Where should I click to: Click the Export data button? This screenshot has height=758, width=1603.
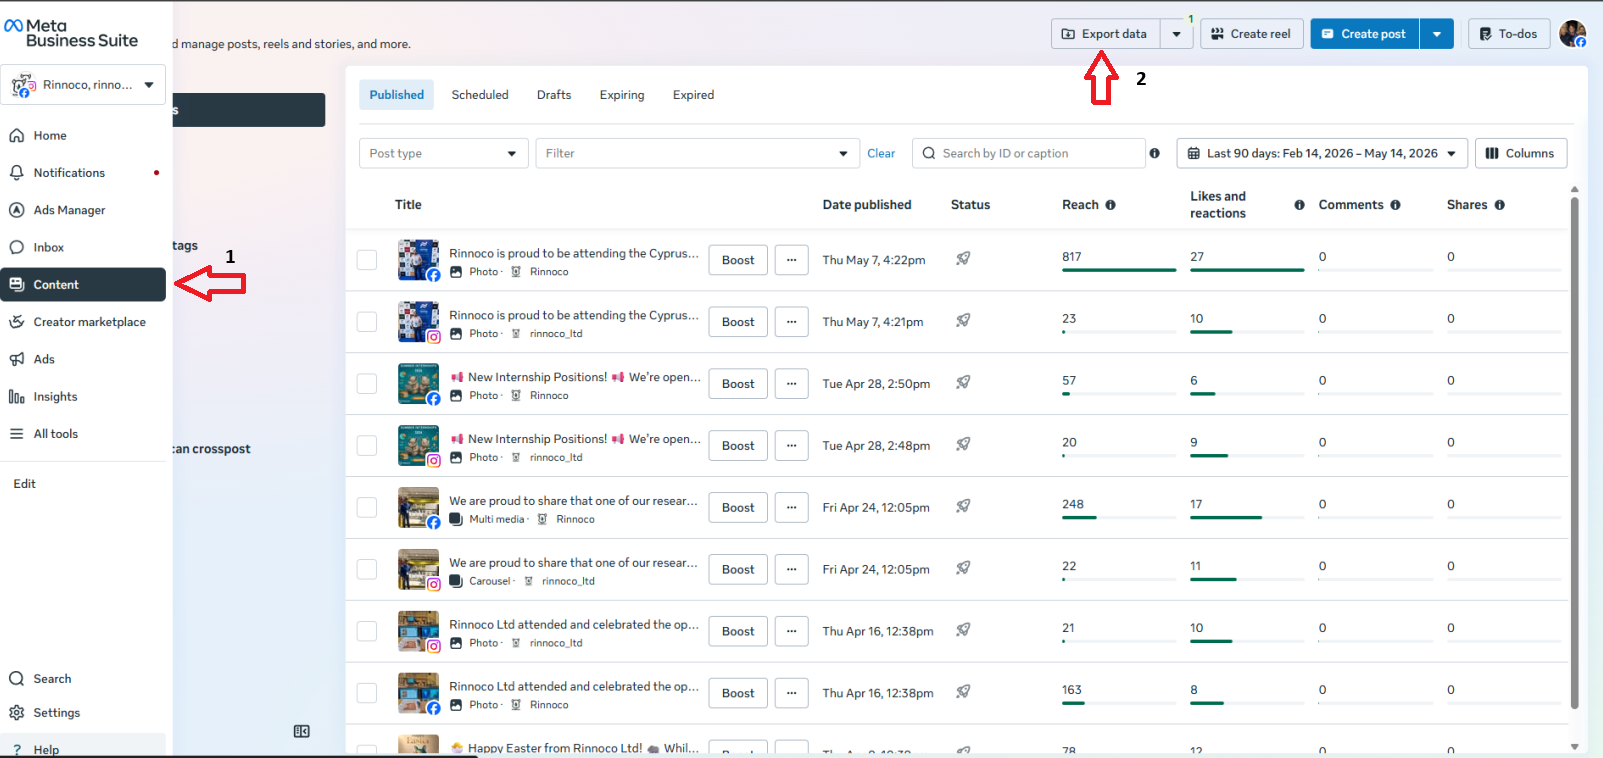tap(1105, 34)
